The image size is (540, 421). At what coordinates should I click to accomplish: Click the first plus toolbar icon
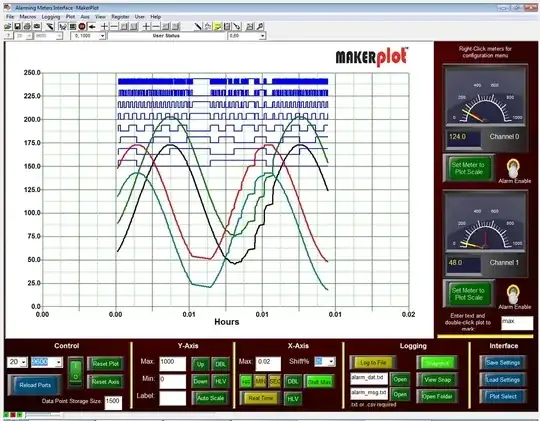click(x=104, y=27)
